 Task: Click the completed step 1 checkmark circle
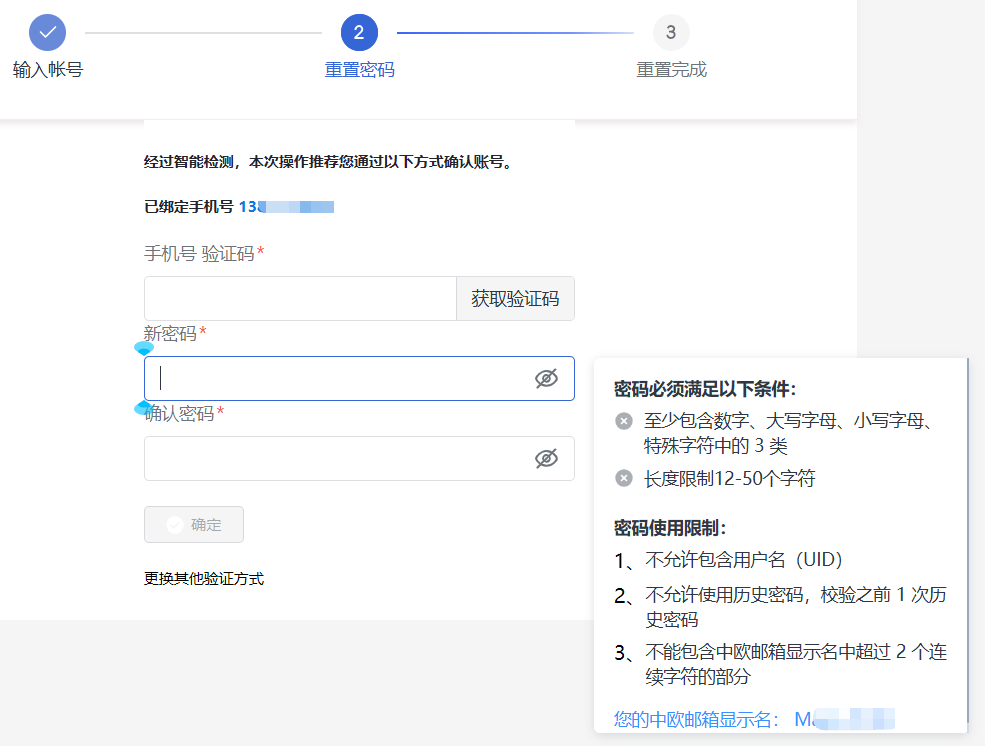[x=47, y=32]
